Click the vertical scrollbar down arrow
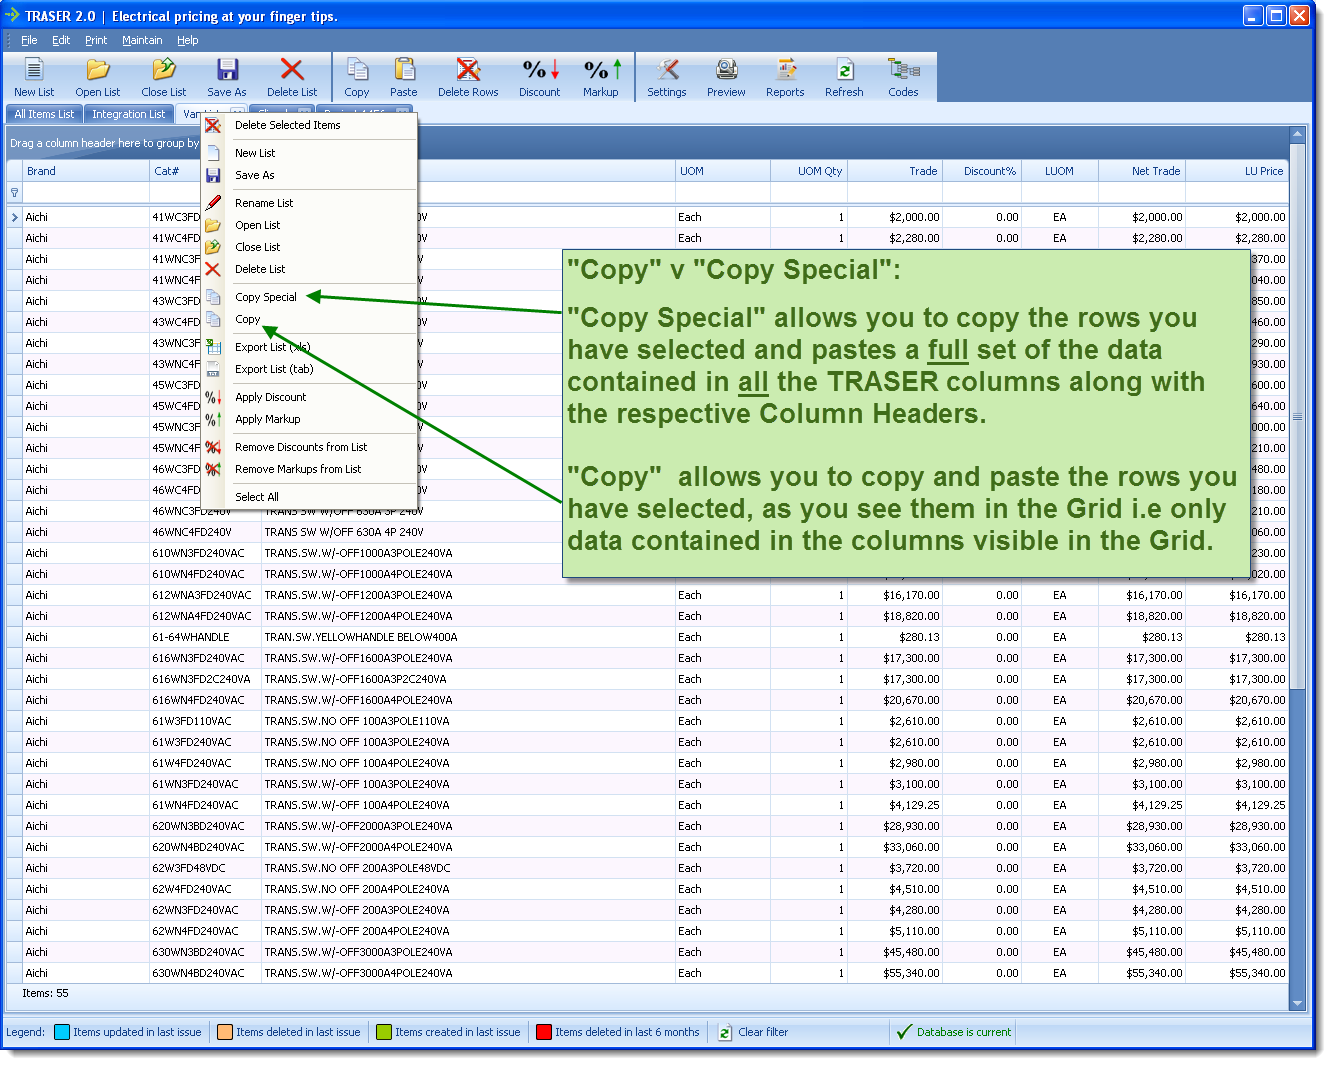This screenshot has height=1065, width=1331. tap(1298, 1003)
